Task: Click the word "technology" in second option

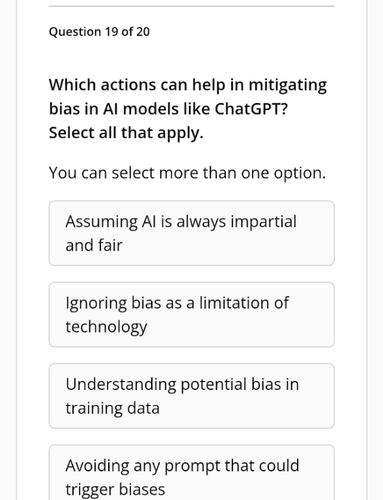Action: [x=106, y=327]
